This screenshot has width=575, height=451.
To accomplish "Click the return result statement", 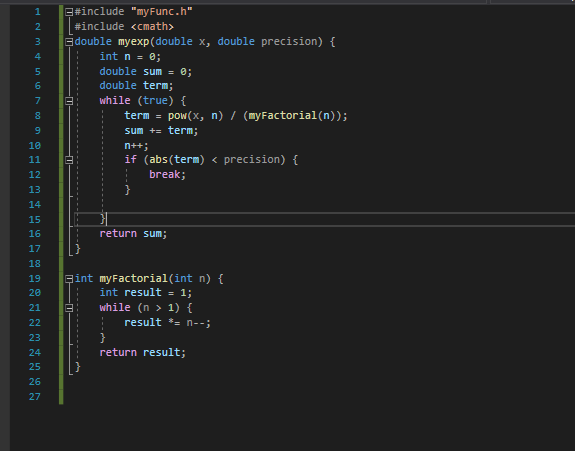I will coord(143,352).
